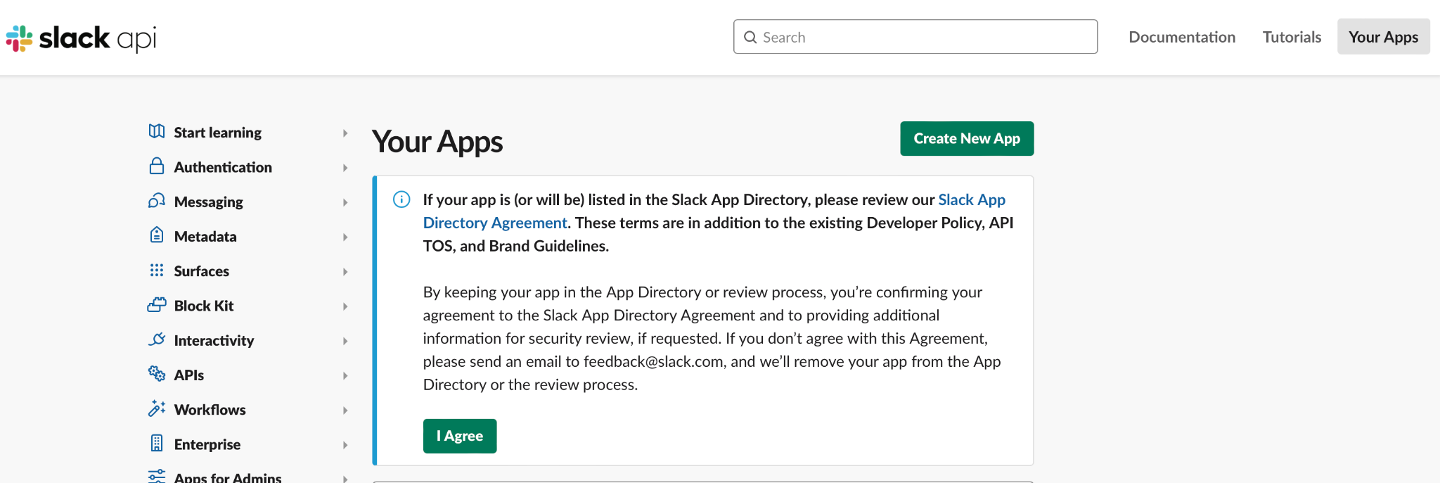
Task: Open the Documentation nav item
Action: [x=1182, y=37]
